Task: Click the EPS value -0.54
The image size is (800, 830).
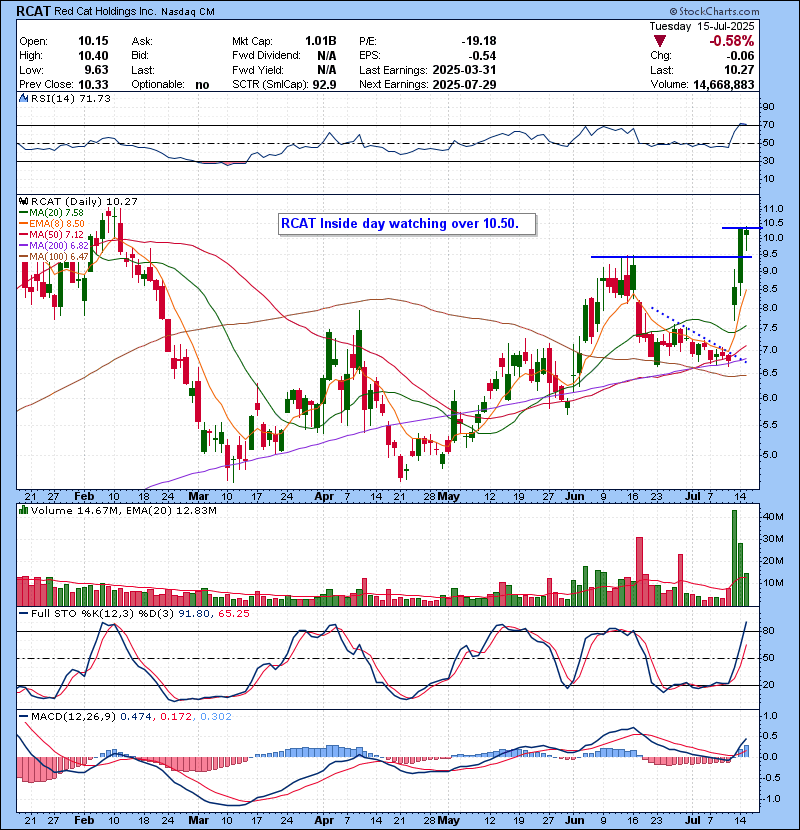Action: tap(482, 56)
